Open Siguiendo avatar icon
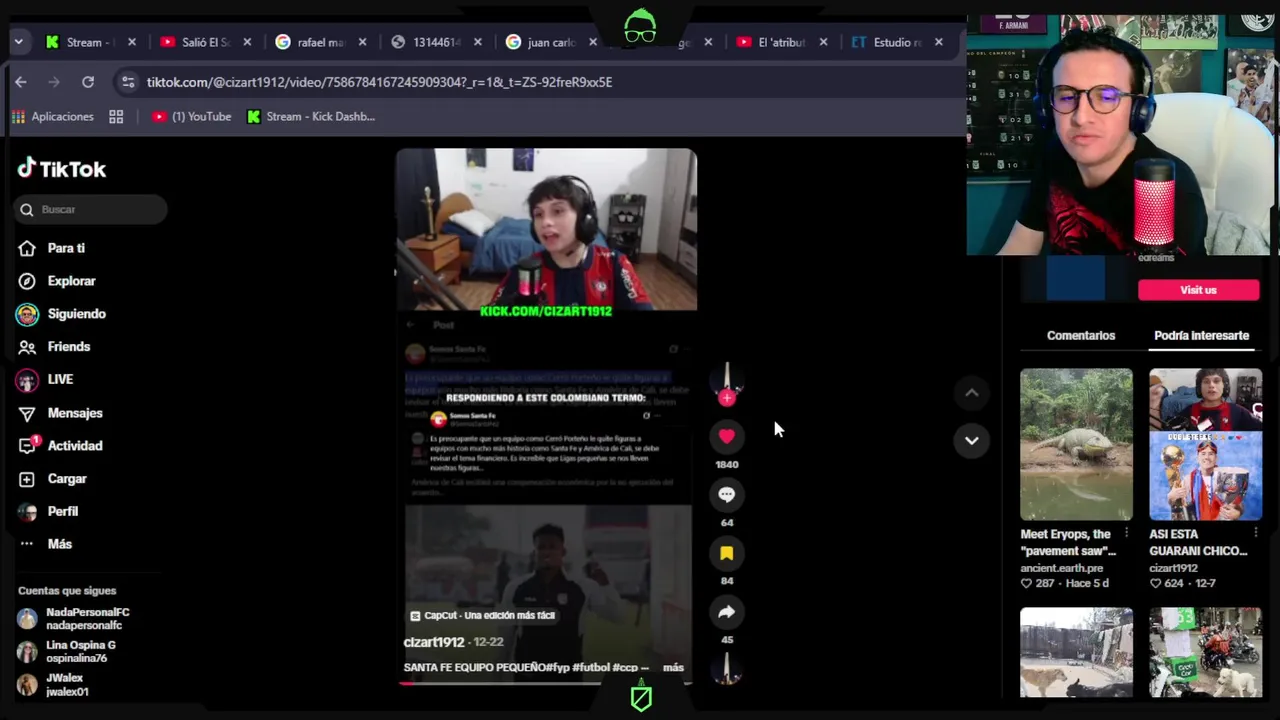1280x720 pixels. (27, 314)
